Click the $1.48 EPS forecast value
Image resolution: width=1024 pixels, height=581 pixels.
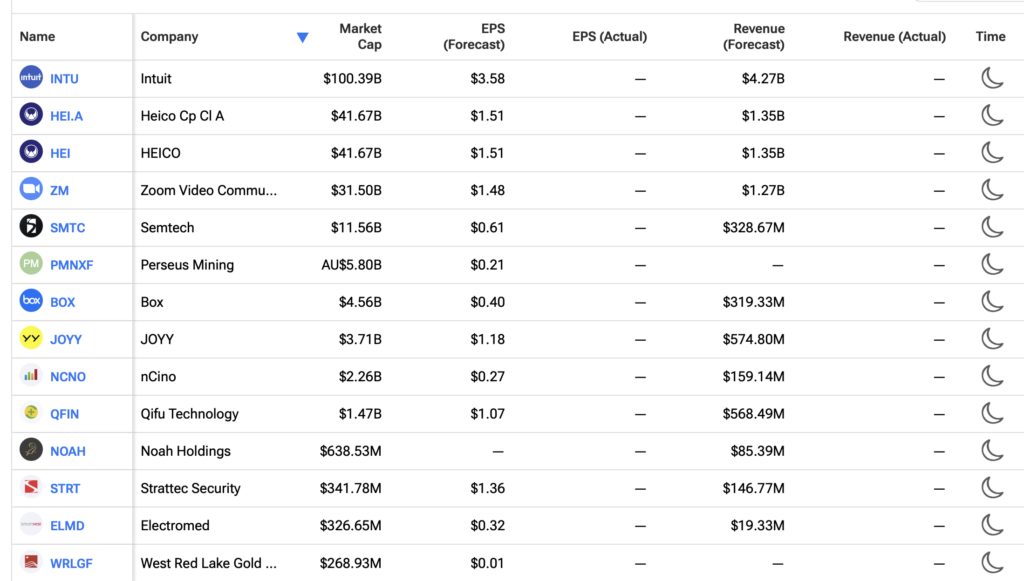pyautogui.click(x=487, y=190)
